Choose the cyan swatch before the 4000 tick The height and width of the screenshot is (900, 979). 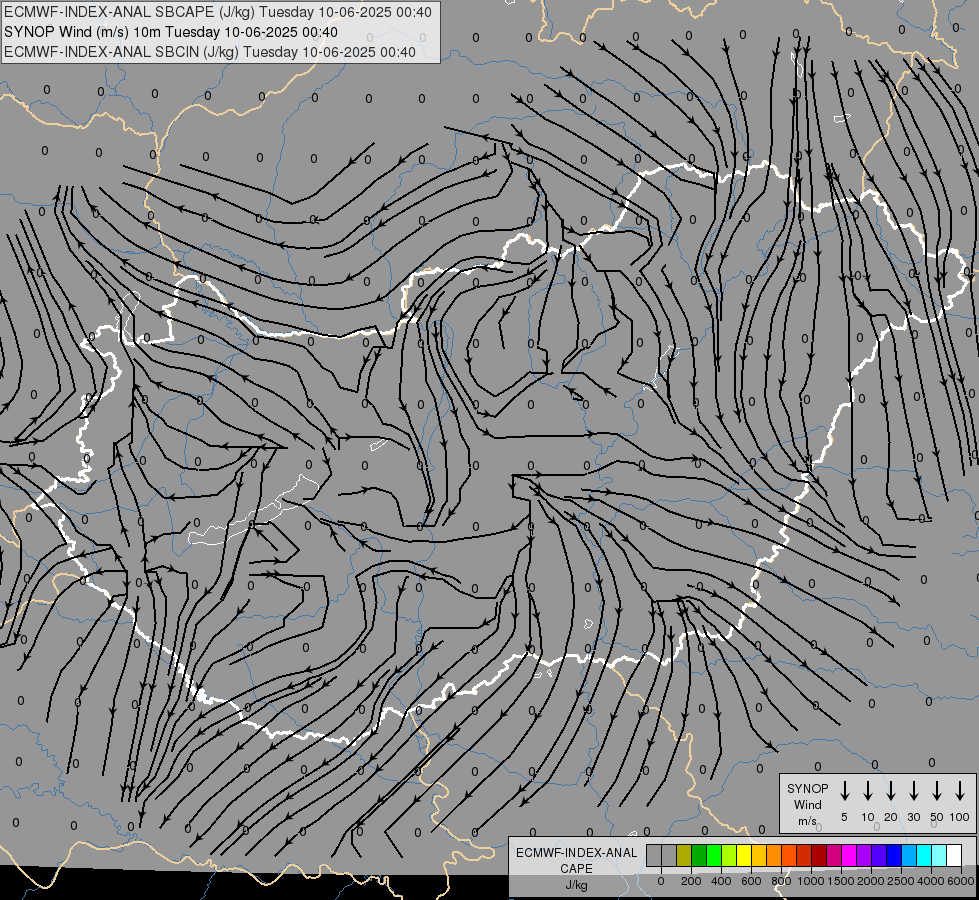point(923,855)
